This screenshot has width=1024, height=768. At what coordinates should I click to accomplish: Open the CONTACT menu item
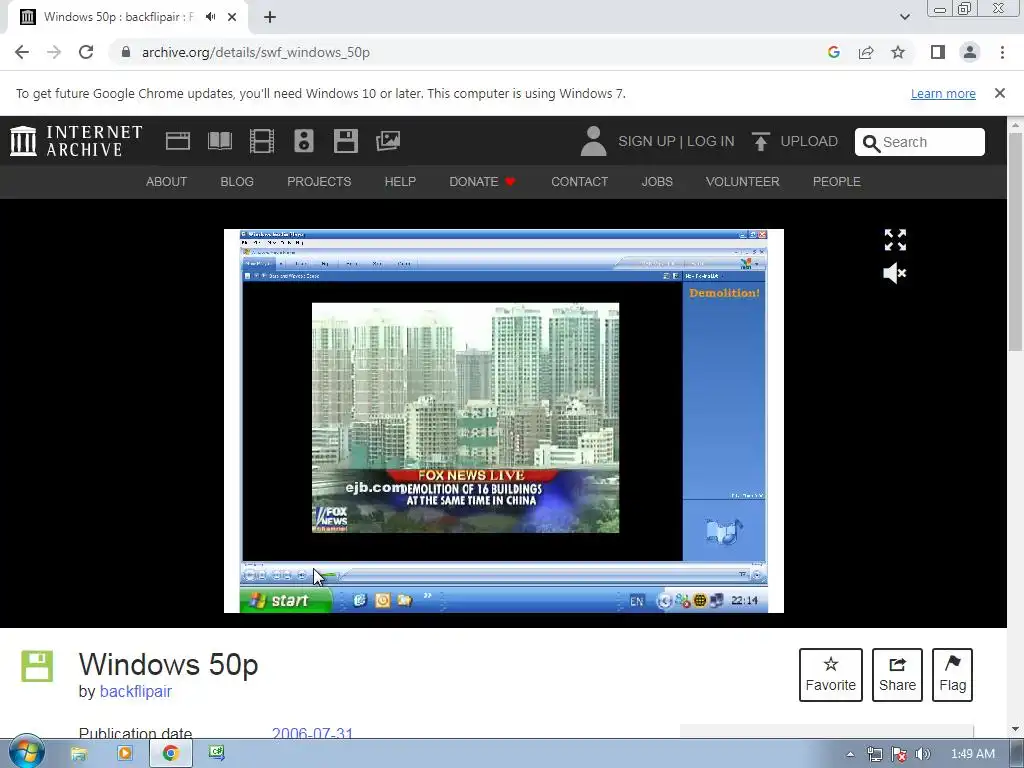pos(579,182)
